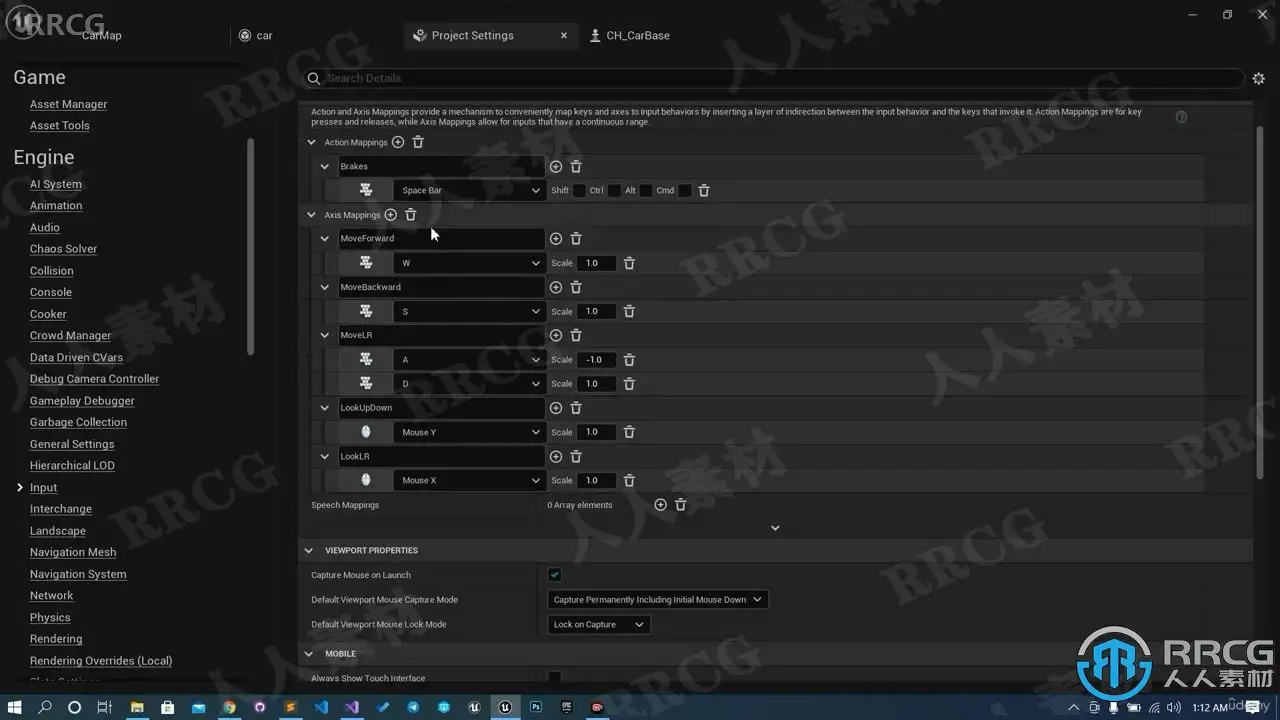This screenshot has height=720, width=1280.
Task: Open Visual Studio Code from taskbar
Action: click(x=321, y=707)
